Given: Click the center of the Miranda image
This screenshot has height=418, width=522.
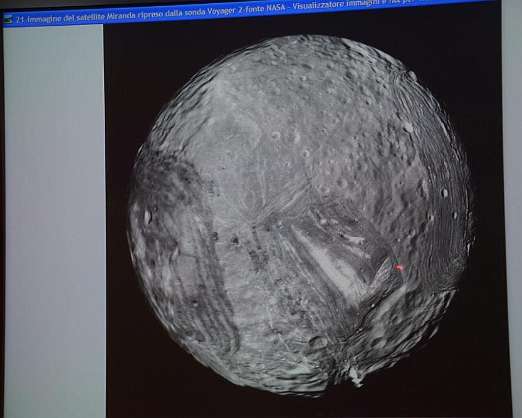Looking at the screenshot, I should (300, 215).
